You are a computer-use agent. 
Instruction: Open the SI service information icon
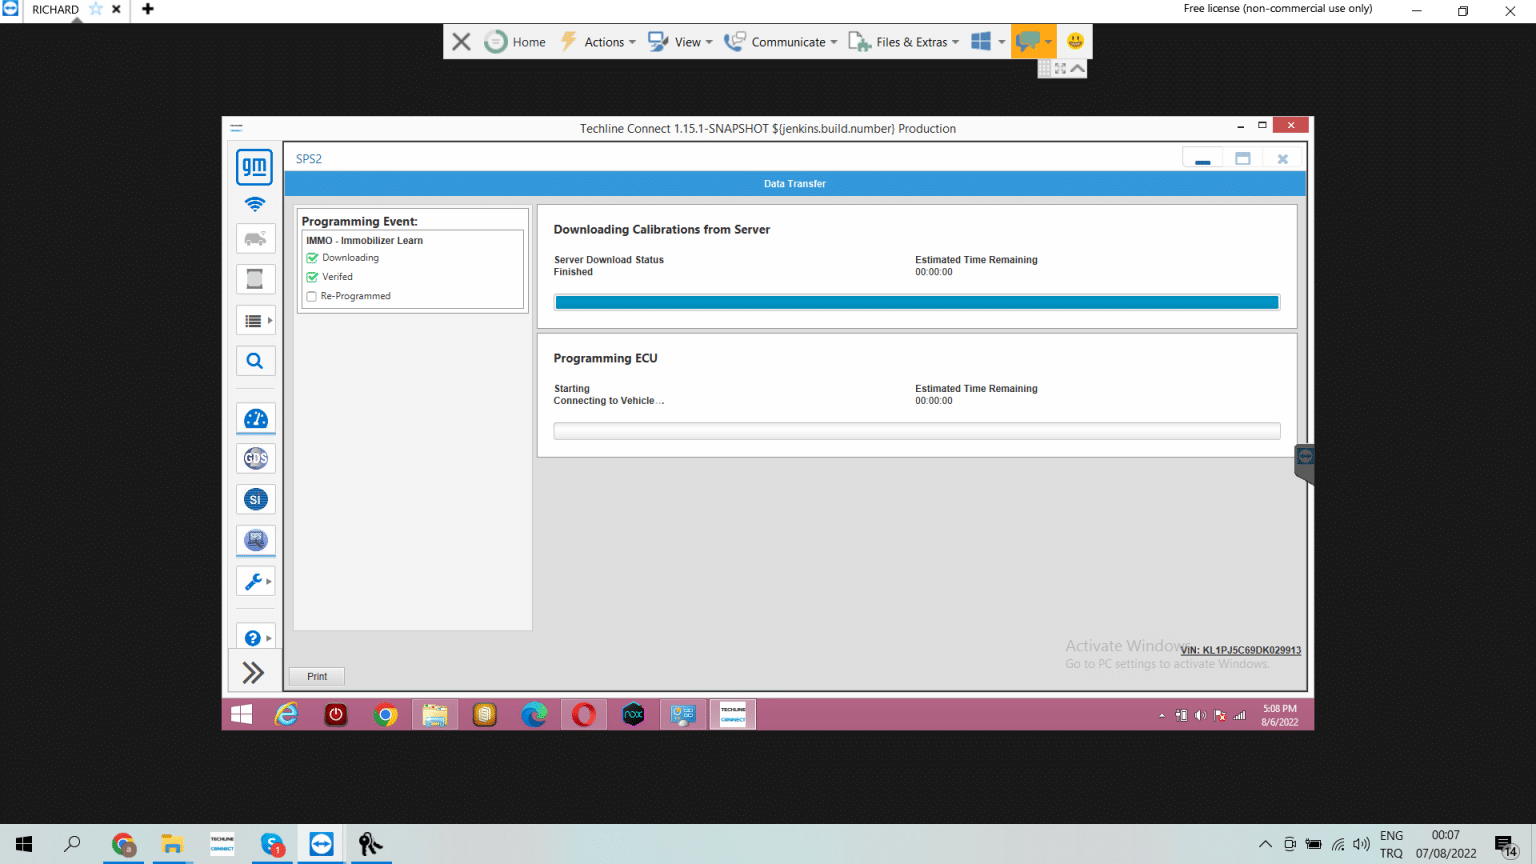(x=256, y=499)
